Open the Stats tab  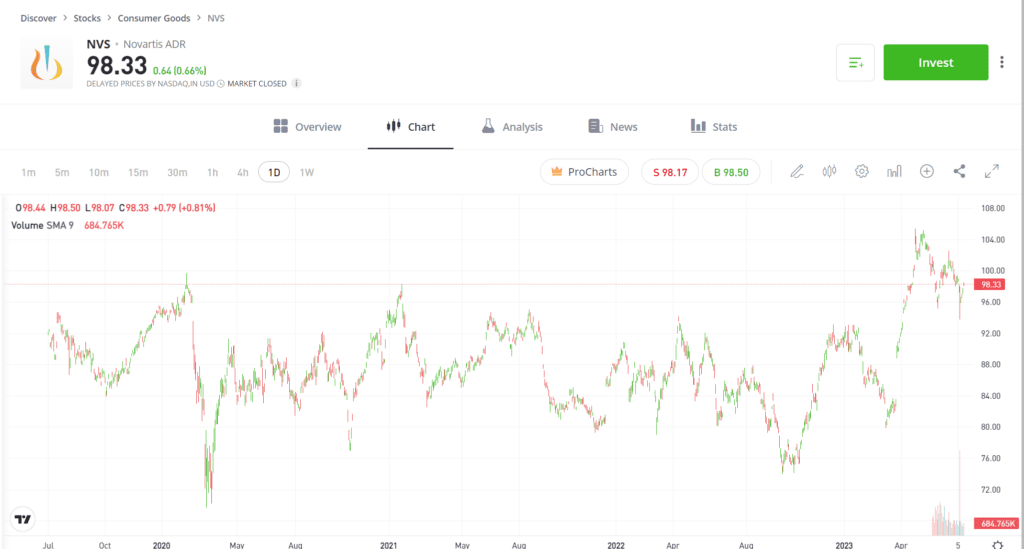[714, 127]
